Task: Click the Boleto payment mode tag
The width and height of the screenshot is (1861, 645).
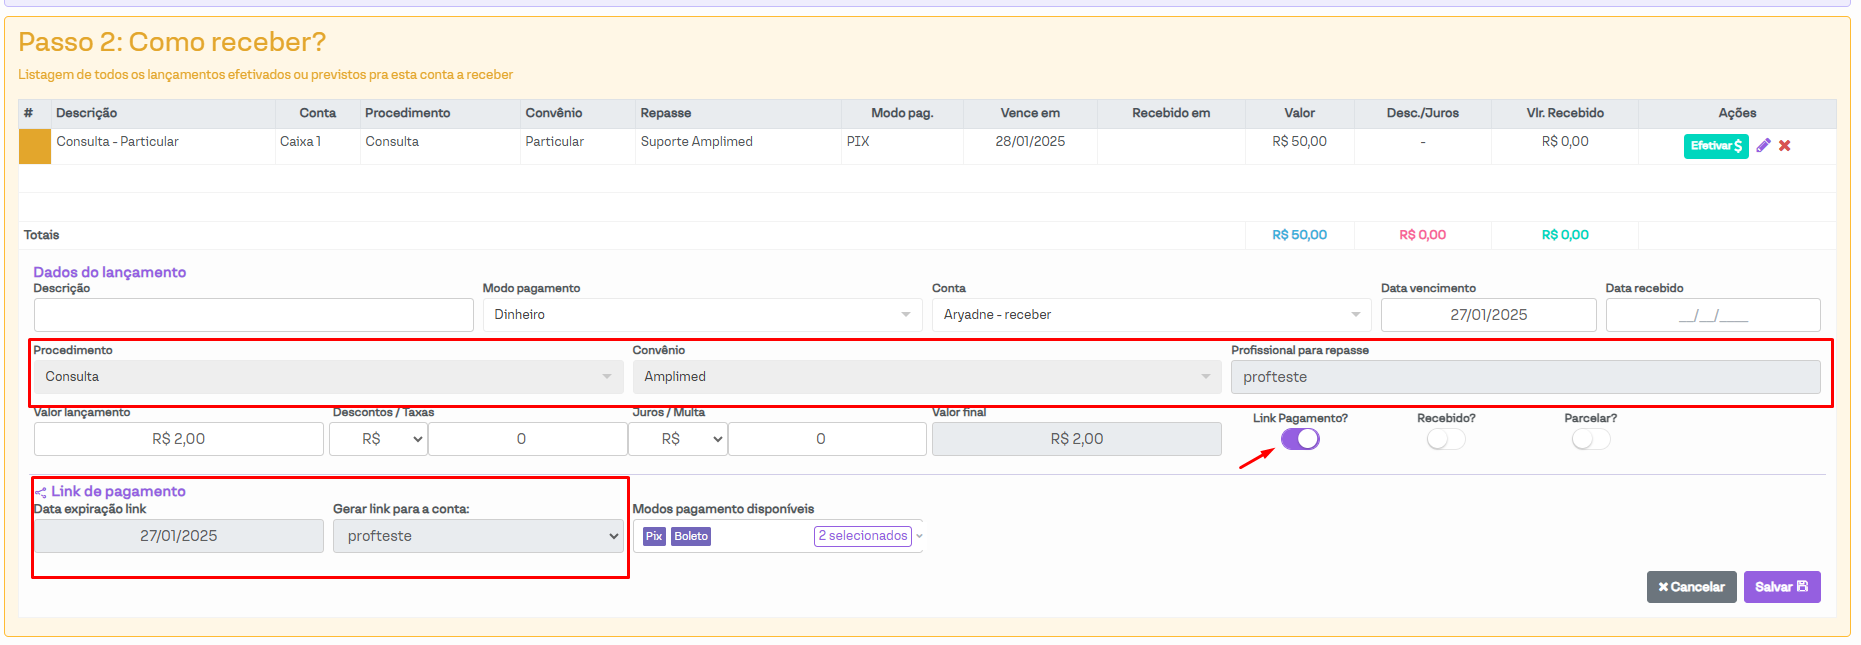Action: point(691,536)
